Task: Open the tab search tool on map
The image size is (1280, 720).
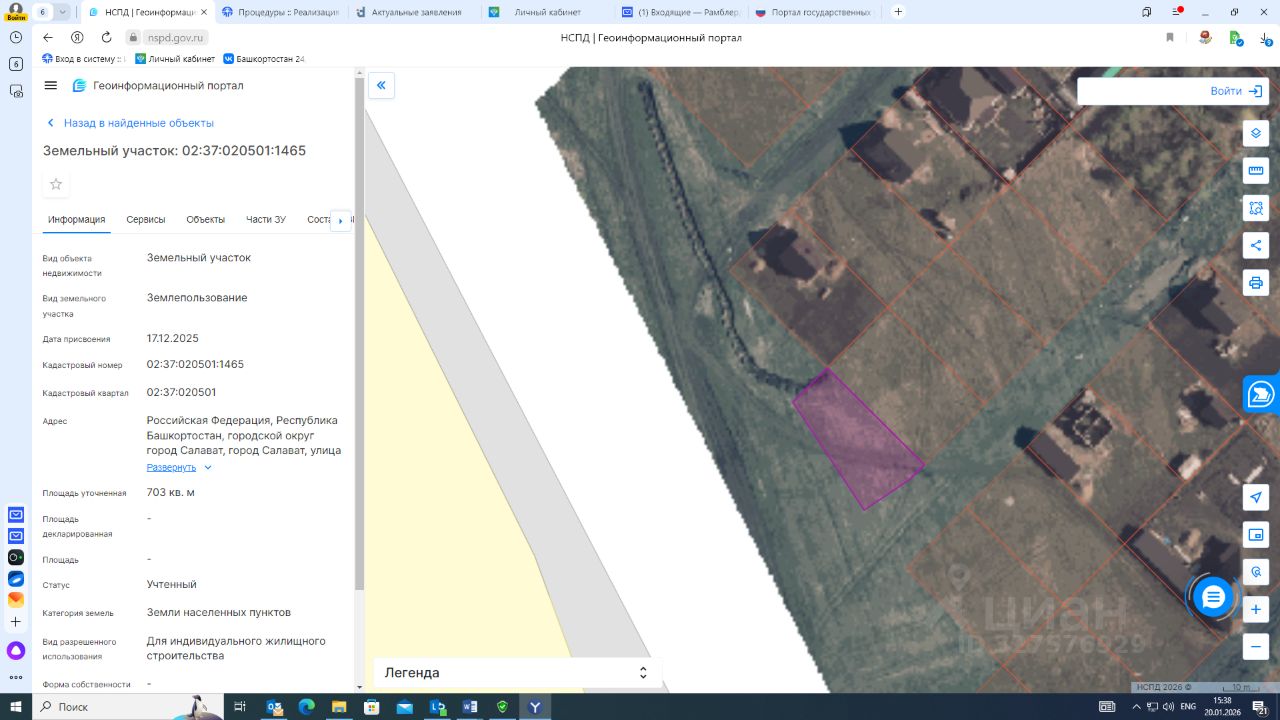Action: click(1256, 572)
